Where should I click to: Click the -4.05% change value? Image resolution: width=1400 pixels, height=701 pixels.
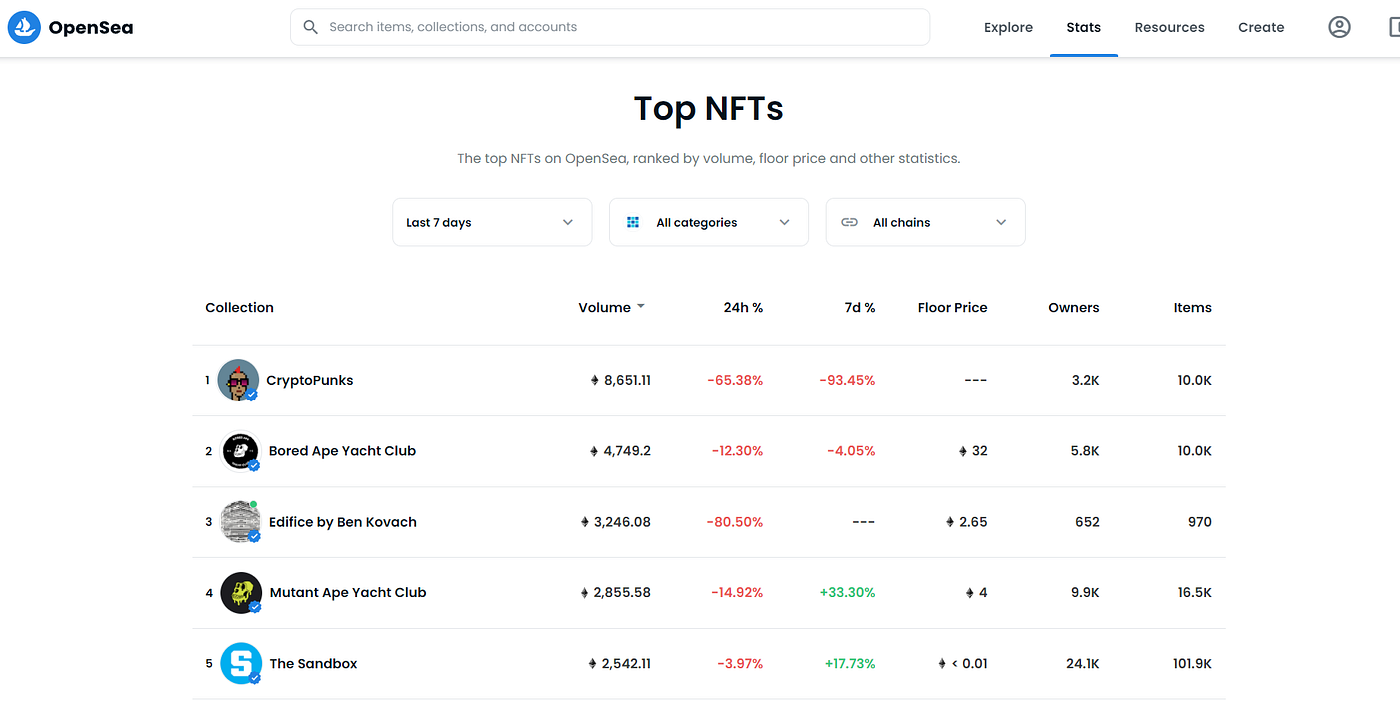pyautogui.click(x=851, y=451)
